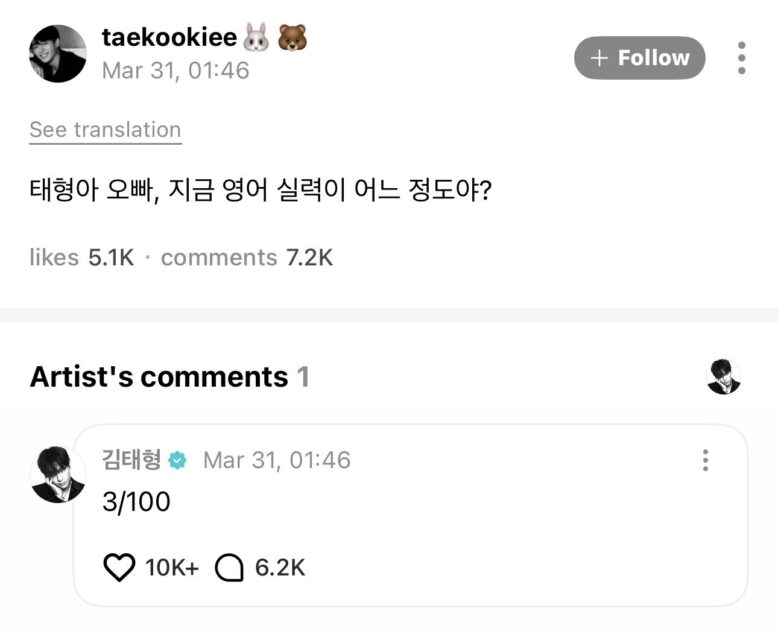Click the bear emoji in the username

(x=292, y=38)
